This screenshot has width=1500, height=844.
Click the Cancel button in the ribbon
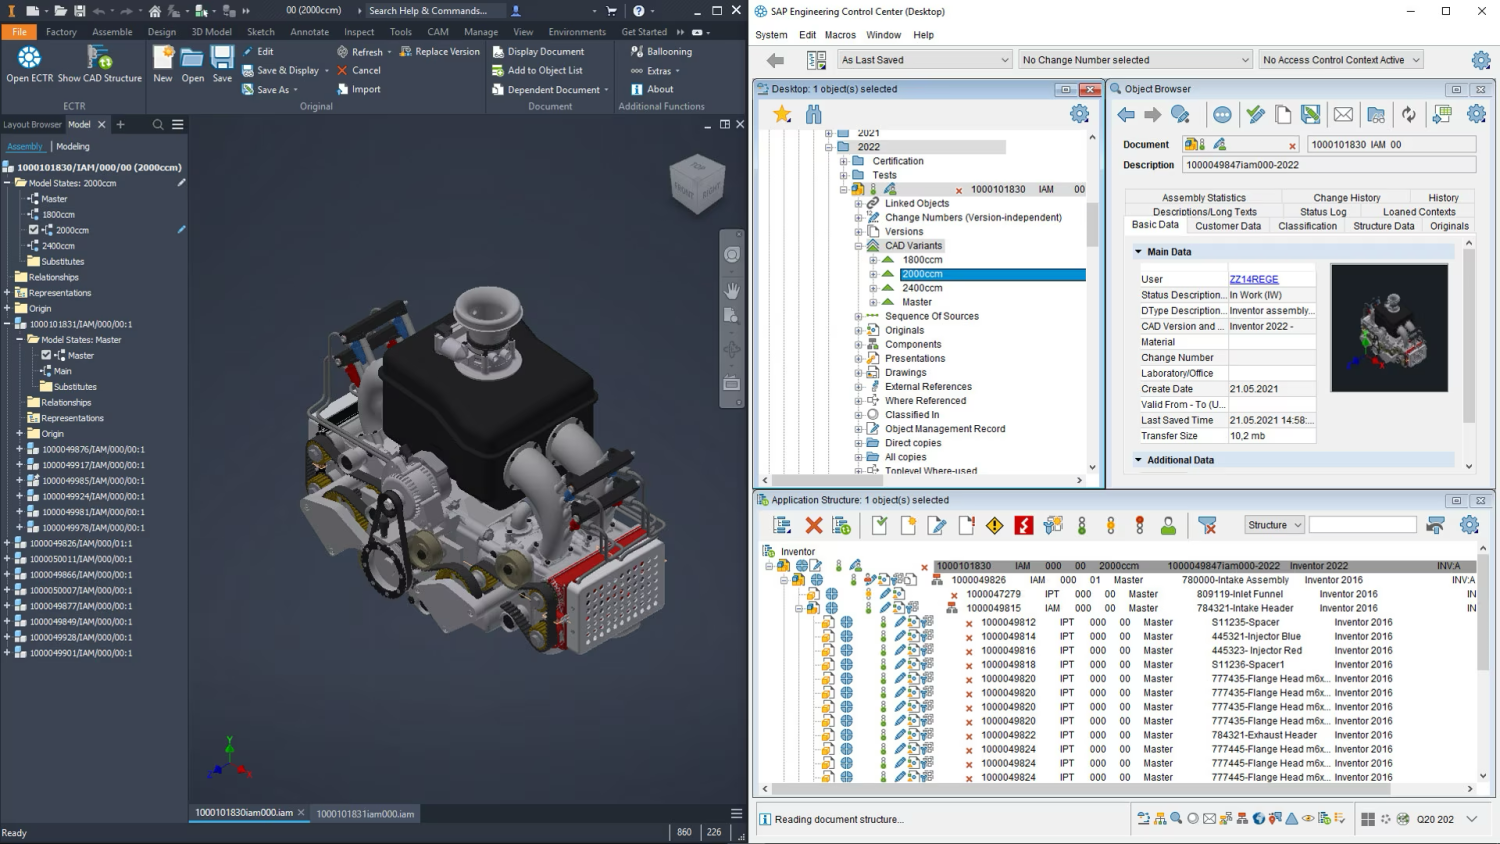359,70
